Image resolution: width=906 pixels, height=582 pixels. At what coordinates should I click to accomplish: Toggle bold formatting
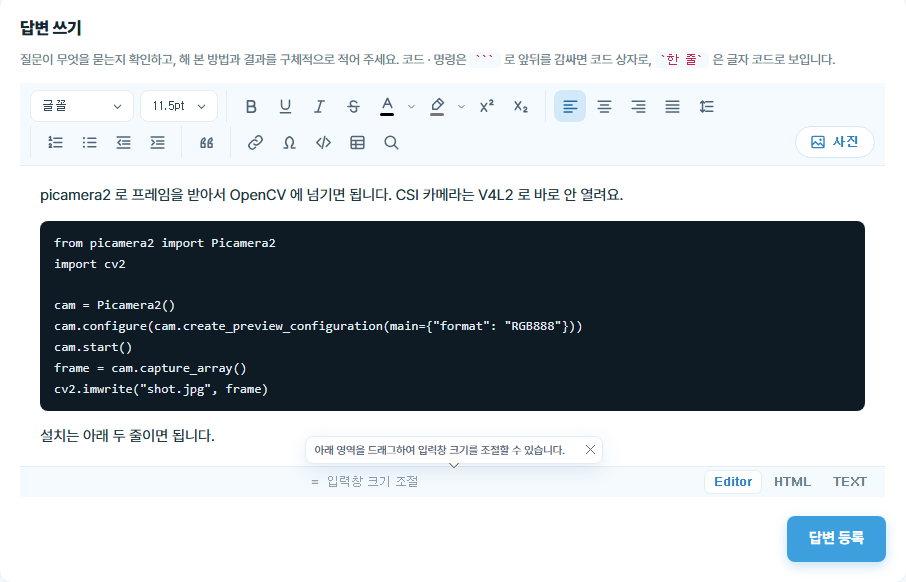tap(251, 106)
